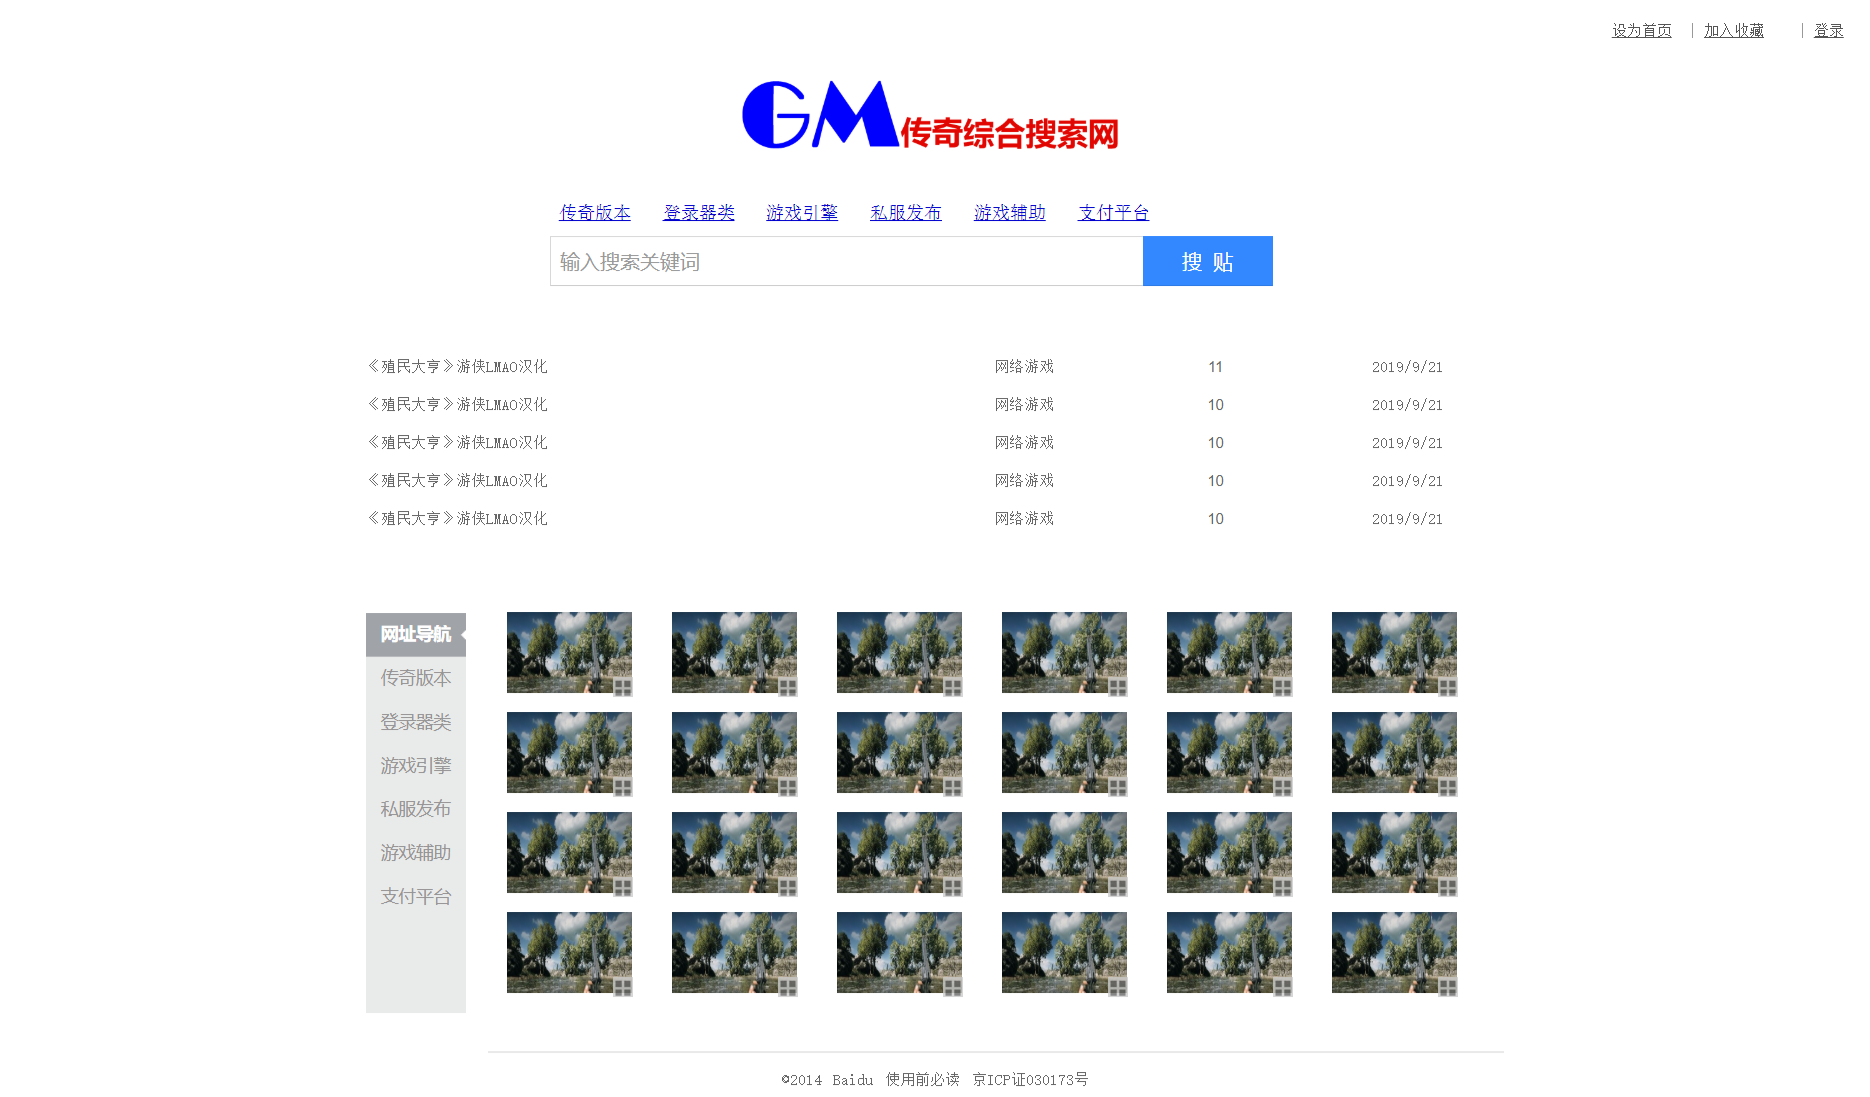Click the grid icon on the last-row rightmost thumbnail

pyautogui.click(x=1447, y=987)
